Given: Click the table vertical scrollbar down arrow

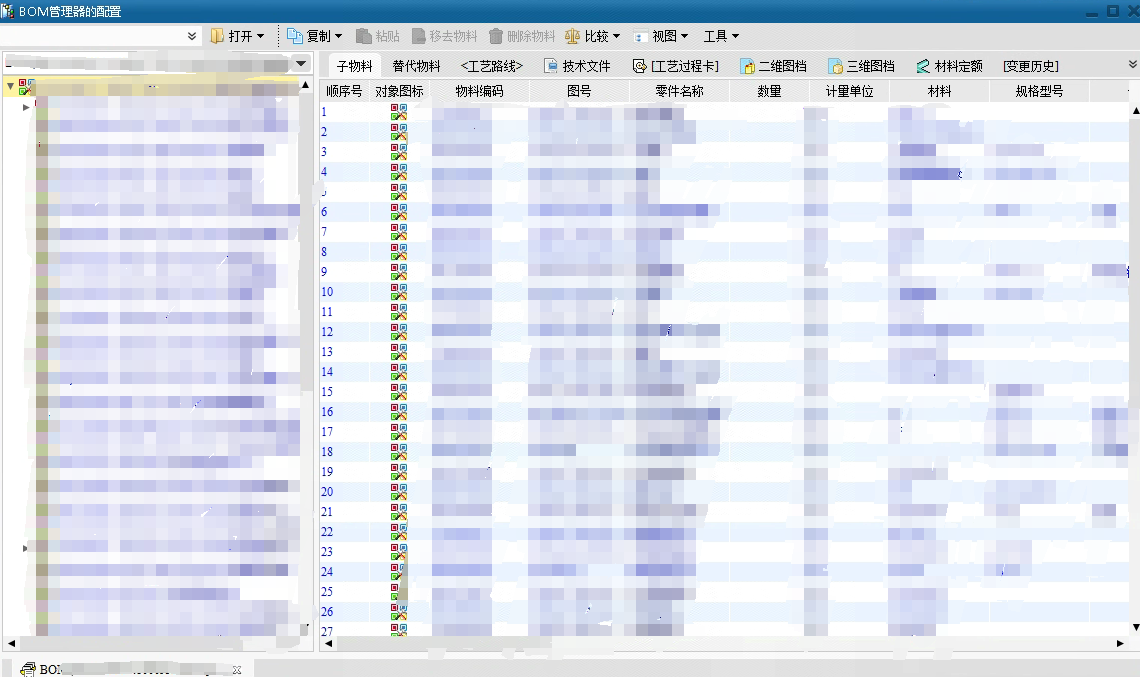Looking at the screenshot, I should (1136, 627).
